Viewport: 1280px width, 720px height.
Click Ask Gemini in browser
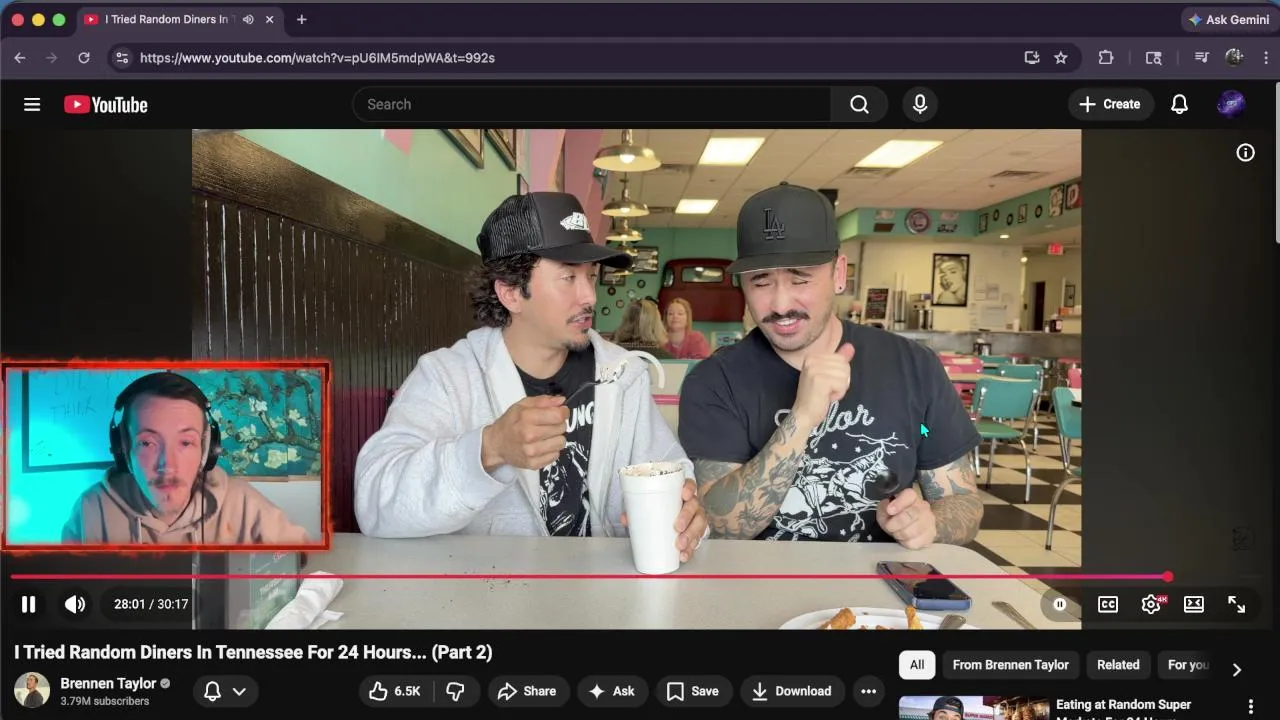pyautogui.click(x=1228, y=19)
